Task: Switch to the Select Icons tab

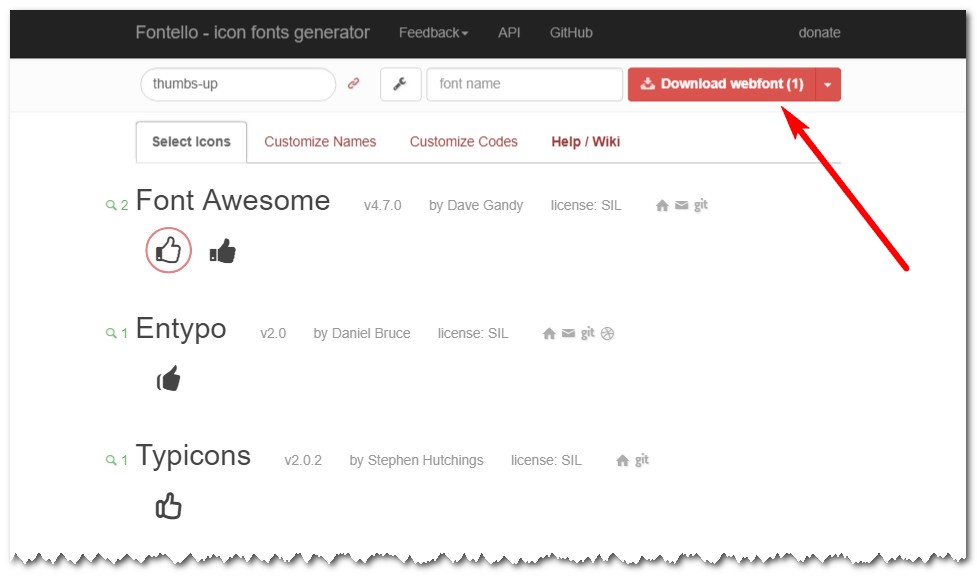Action: (x=191, y=142)
